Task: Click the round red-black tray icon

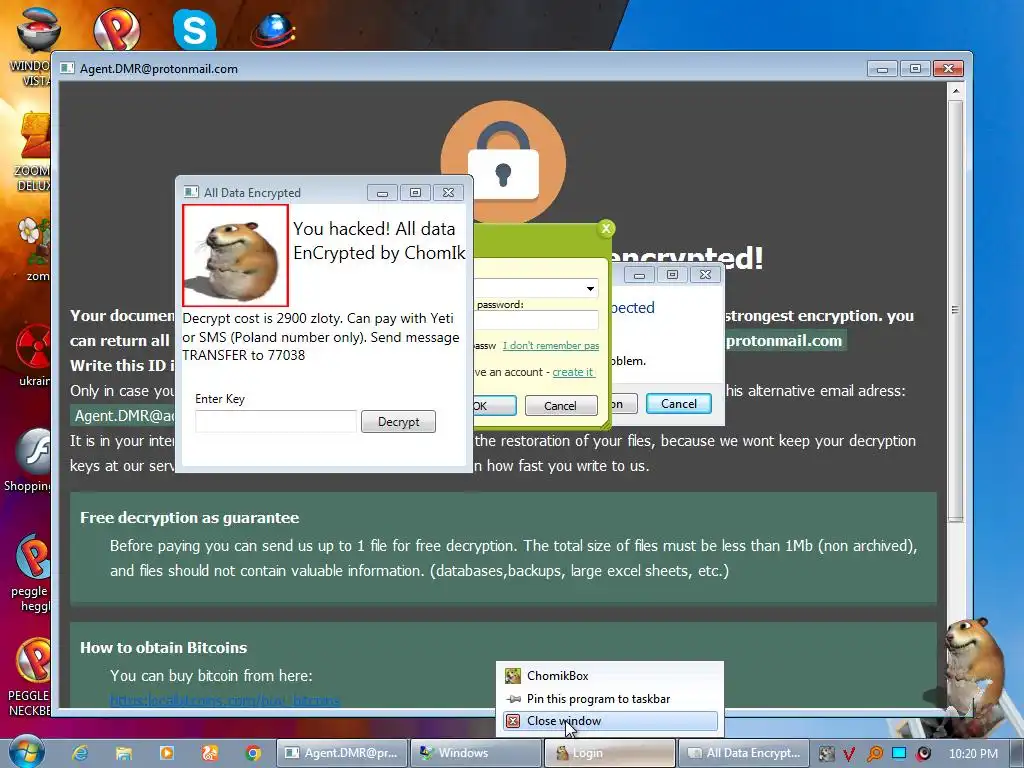Action: click(x=923, y=754)
